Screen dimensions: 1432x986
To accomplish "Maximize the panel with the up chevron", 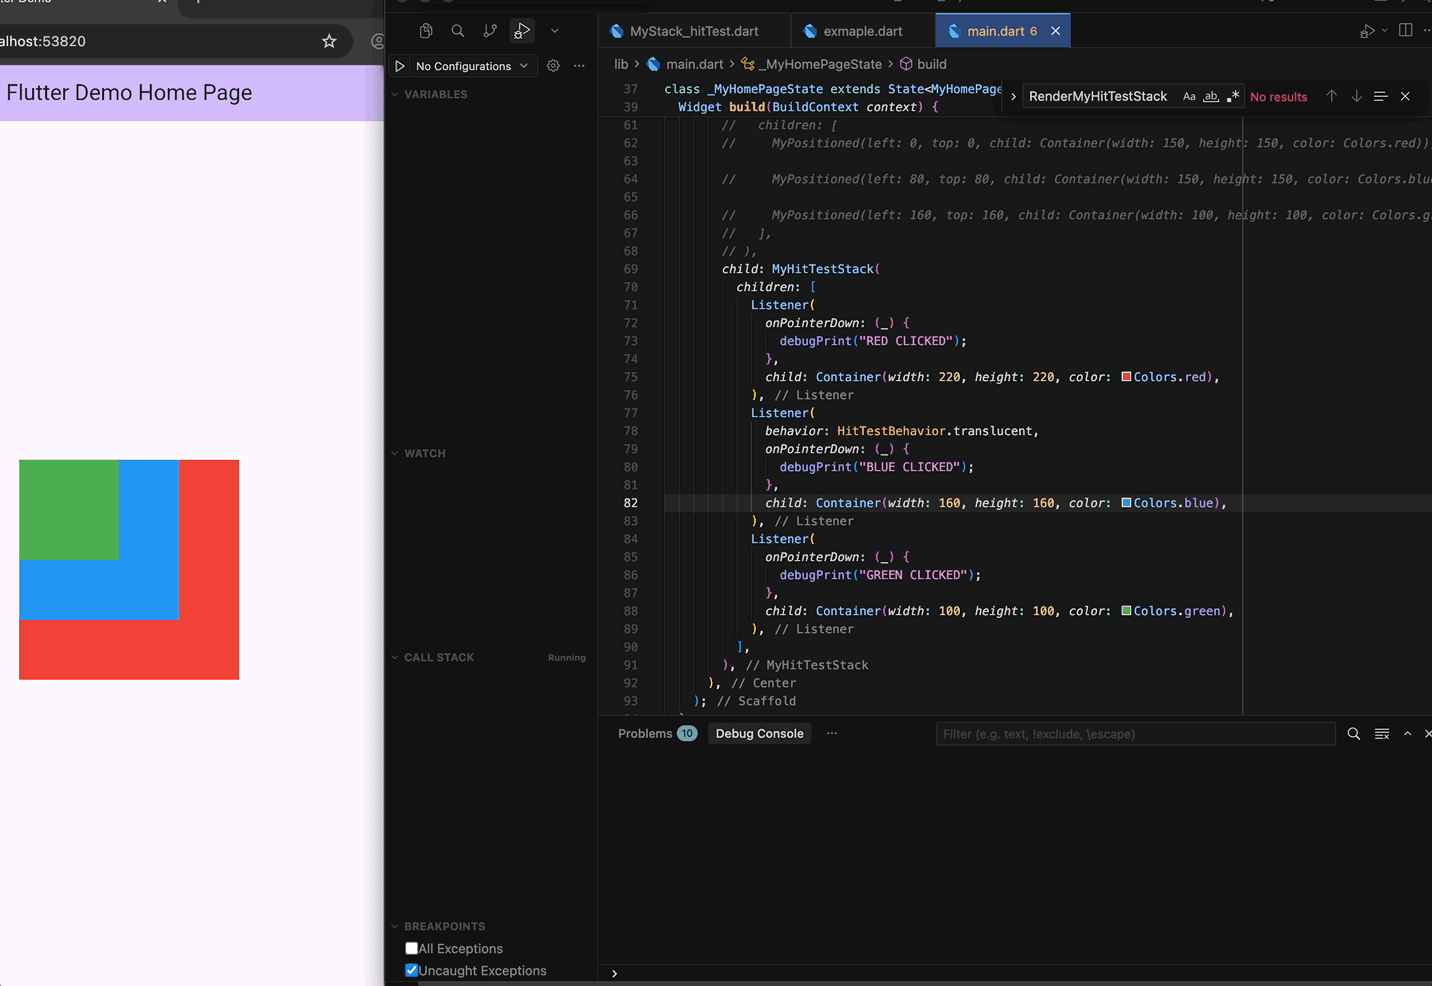I will tap(1408, 734).
